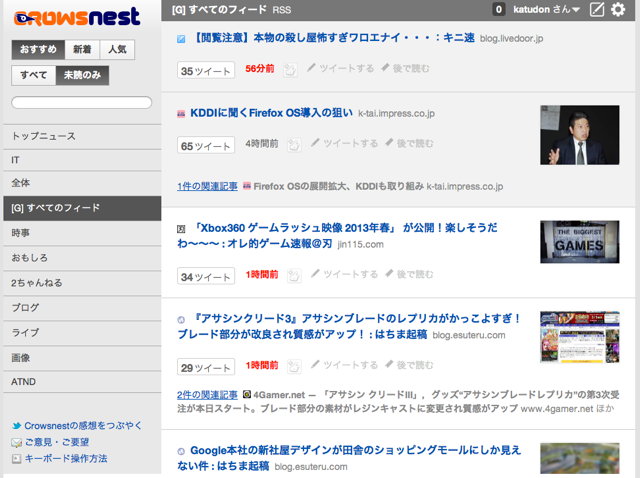
Task: Click ツイートする on the KDDI article
Action: point(344,143)
